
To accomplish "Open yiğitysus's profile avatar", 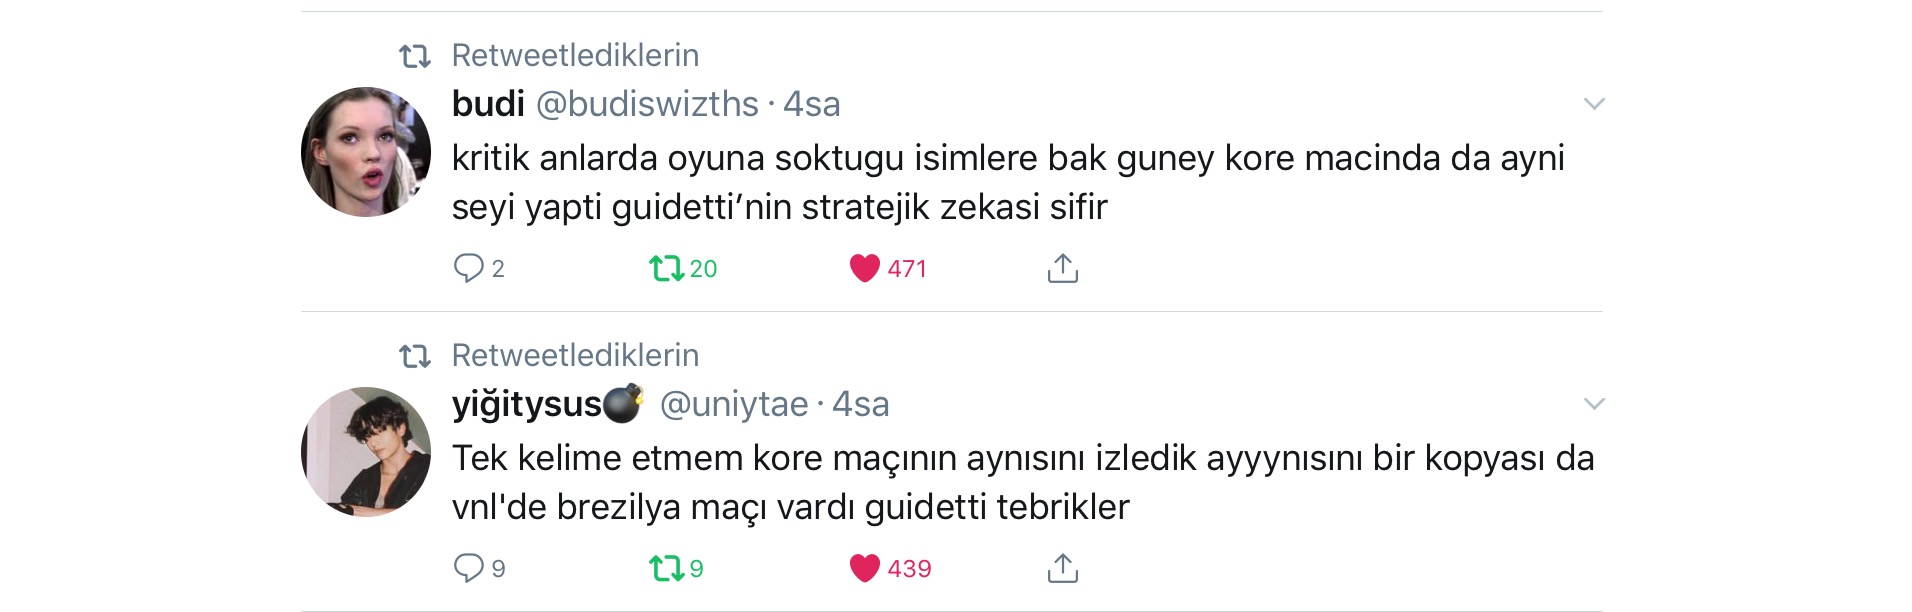I will tap(366, 452).
